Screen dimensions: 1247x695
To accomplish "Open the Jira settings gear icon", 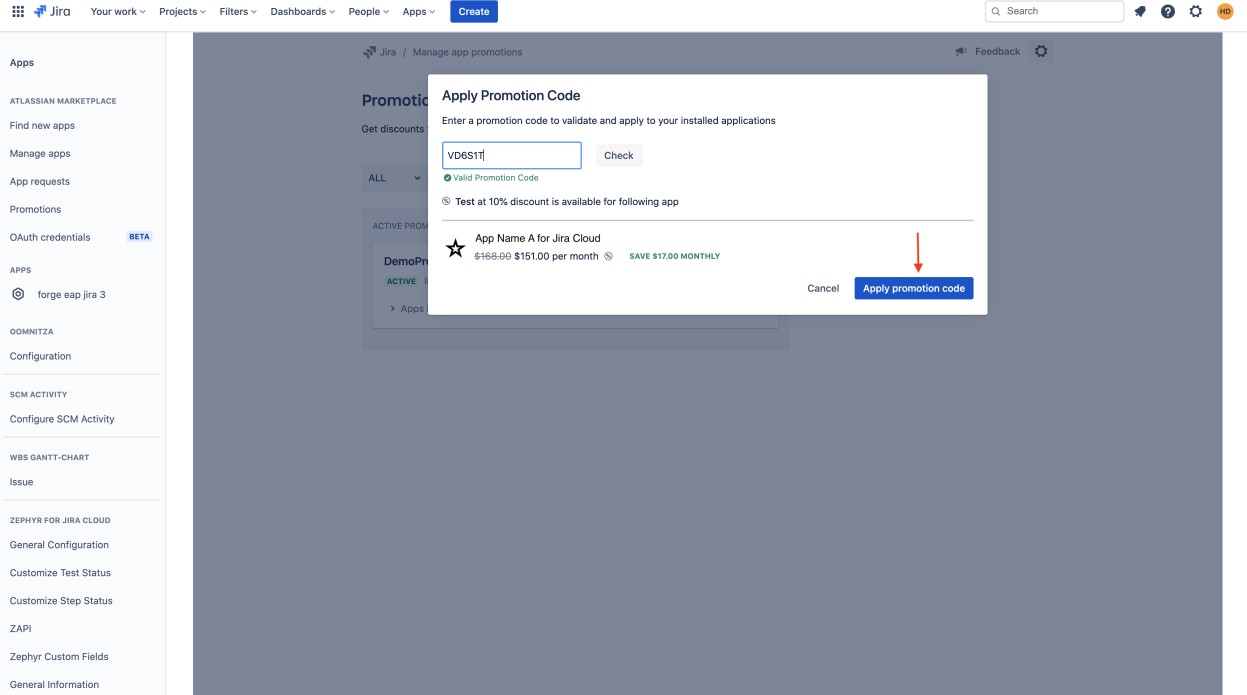I will 1194,11.
